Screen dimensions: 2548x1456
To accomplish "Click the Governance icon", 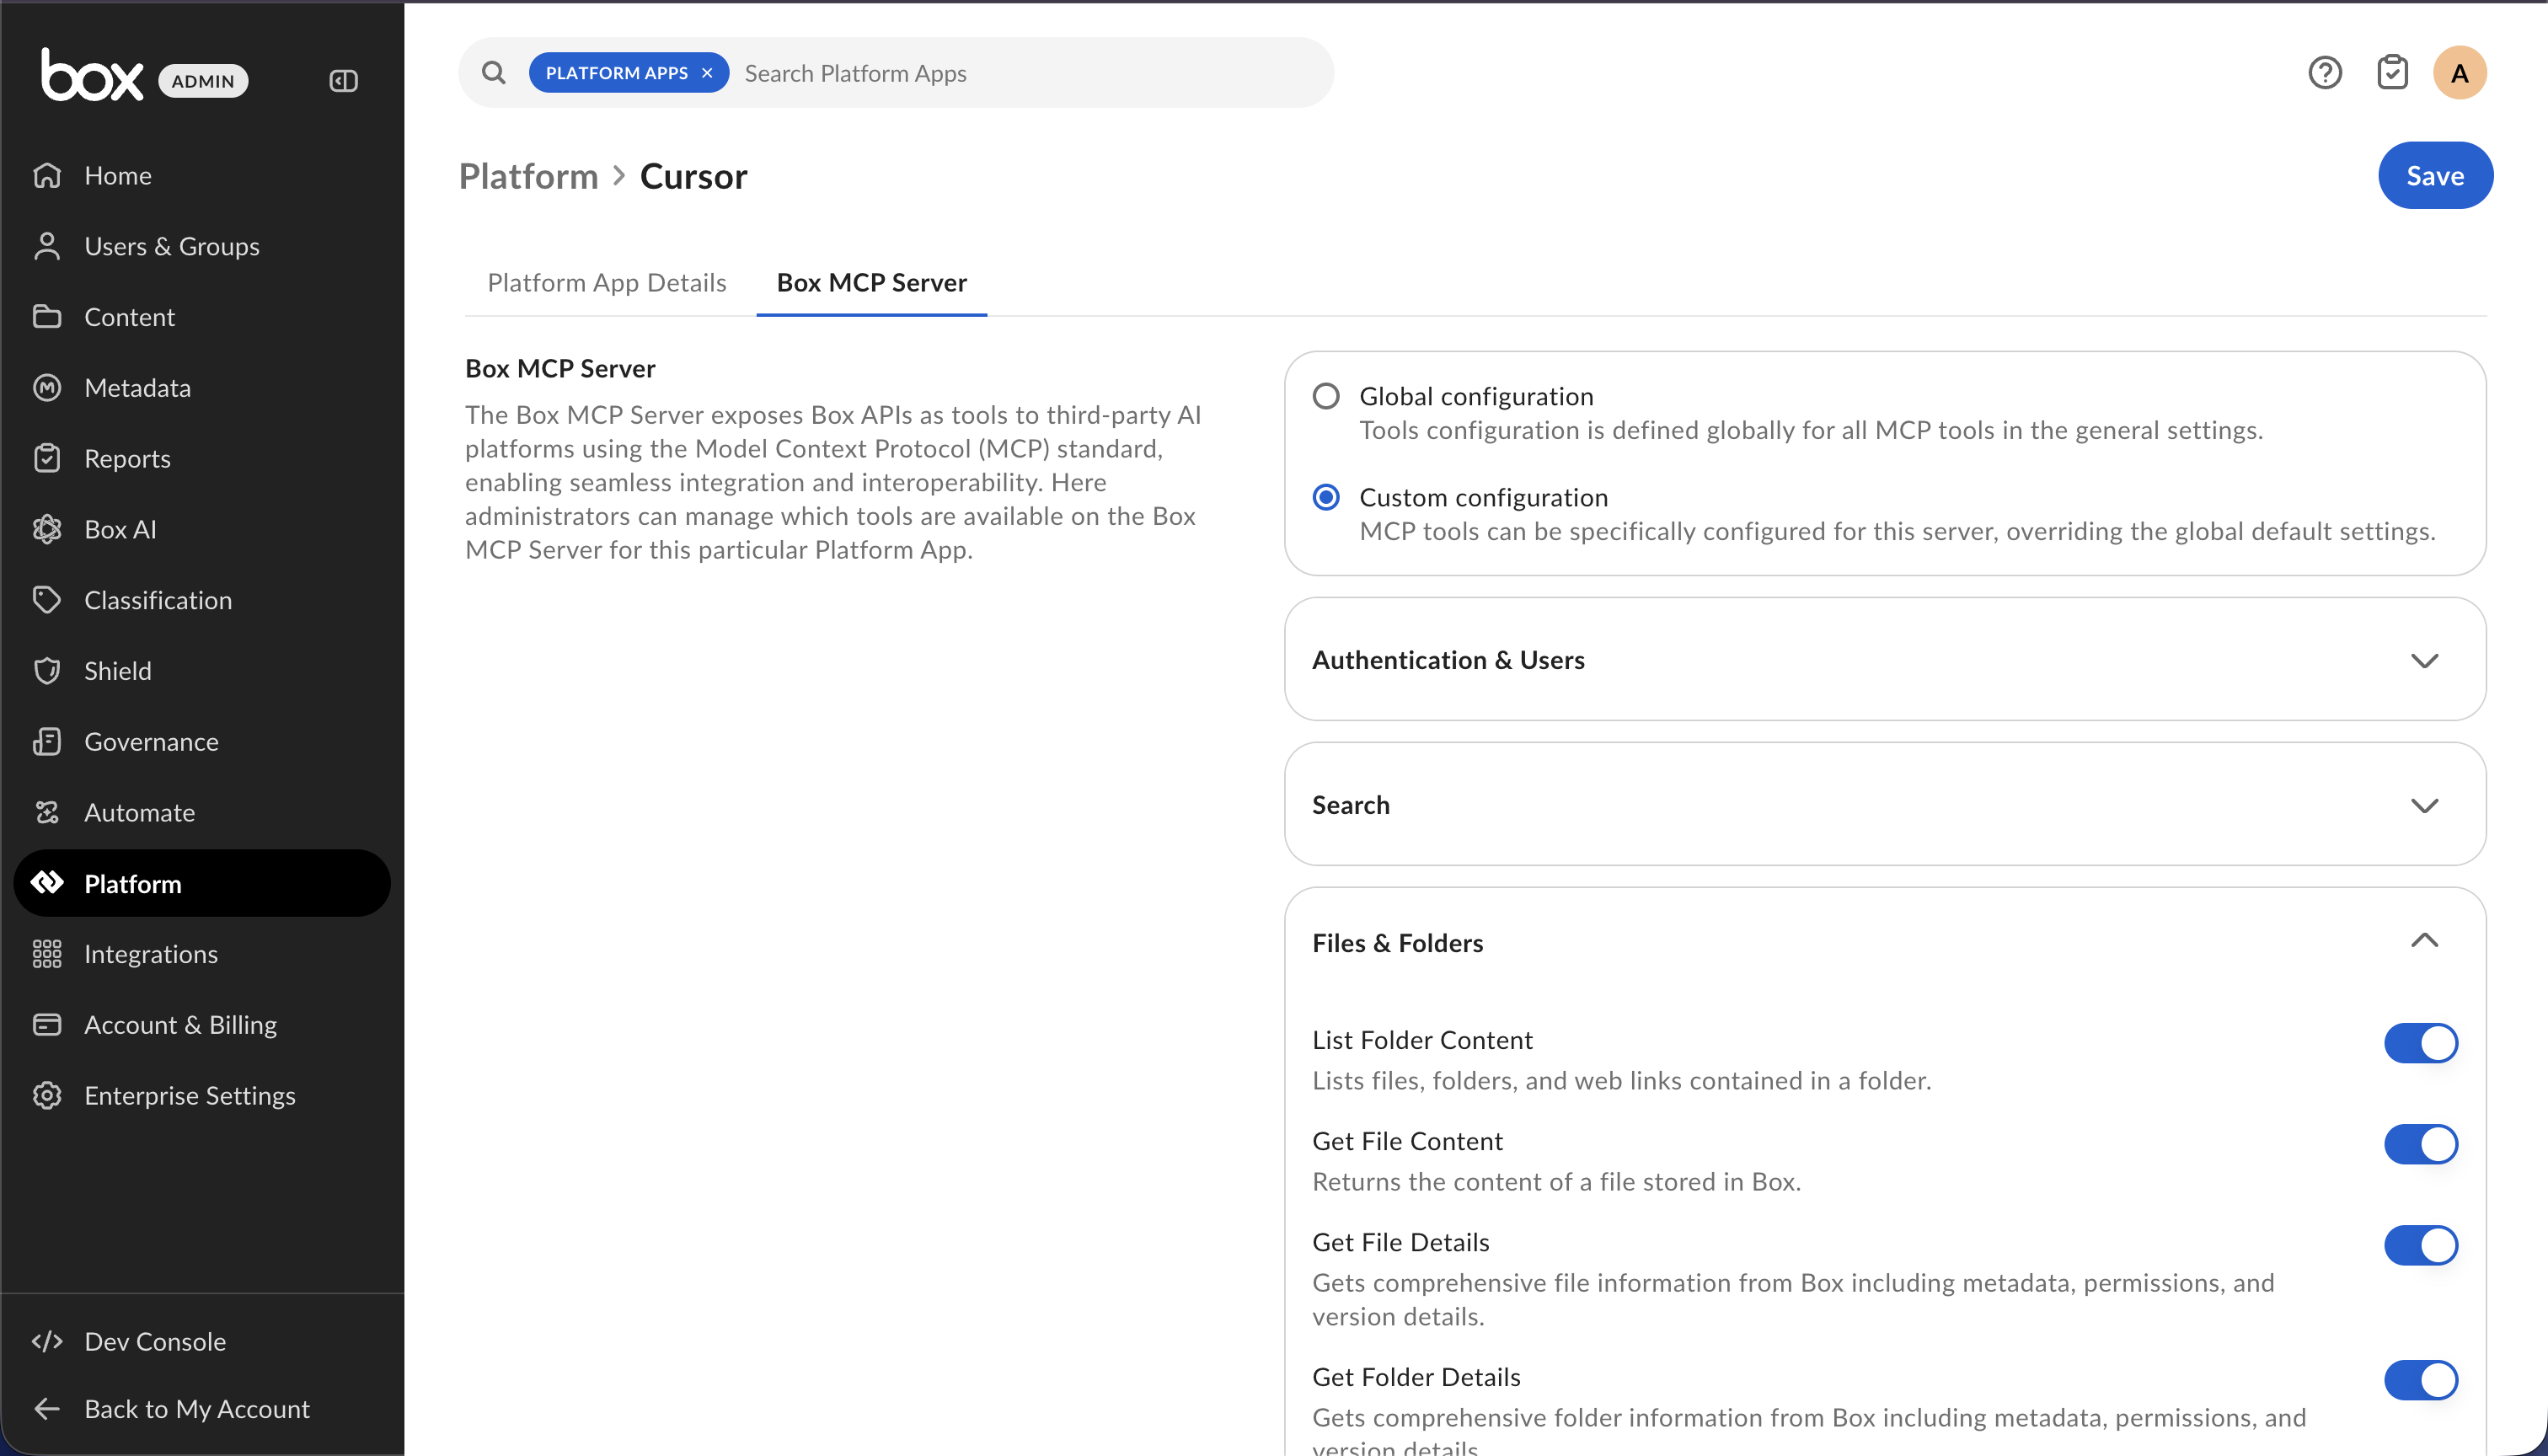I will [47, 742].
